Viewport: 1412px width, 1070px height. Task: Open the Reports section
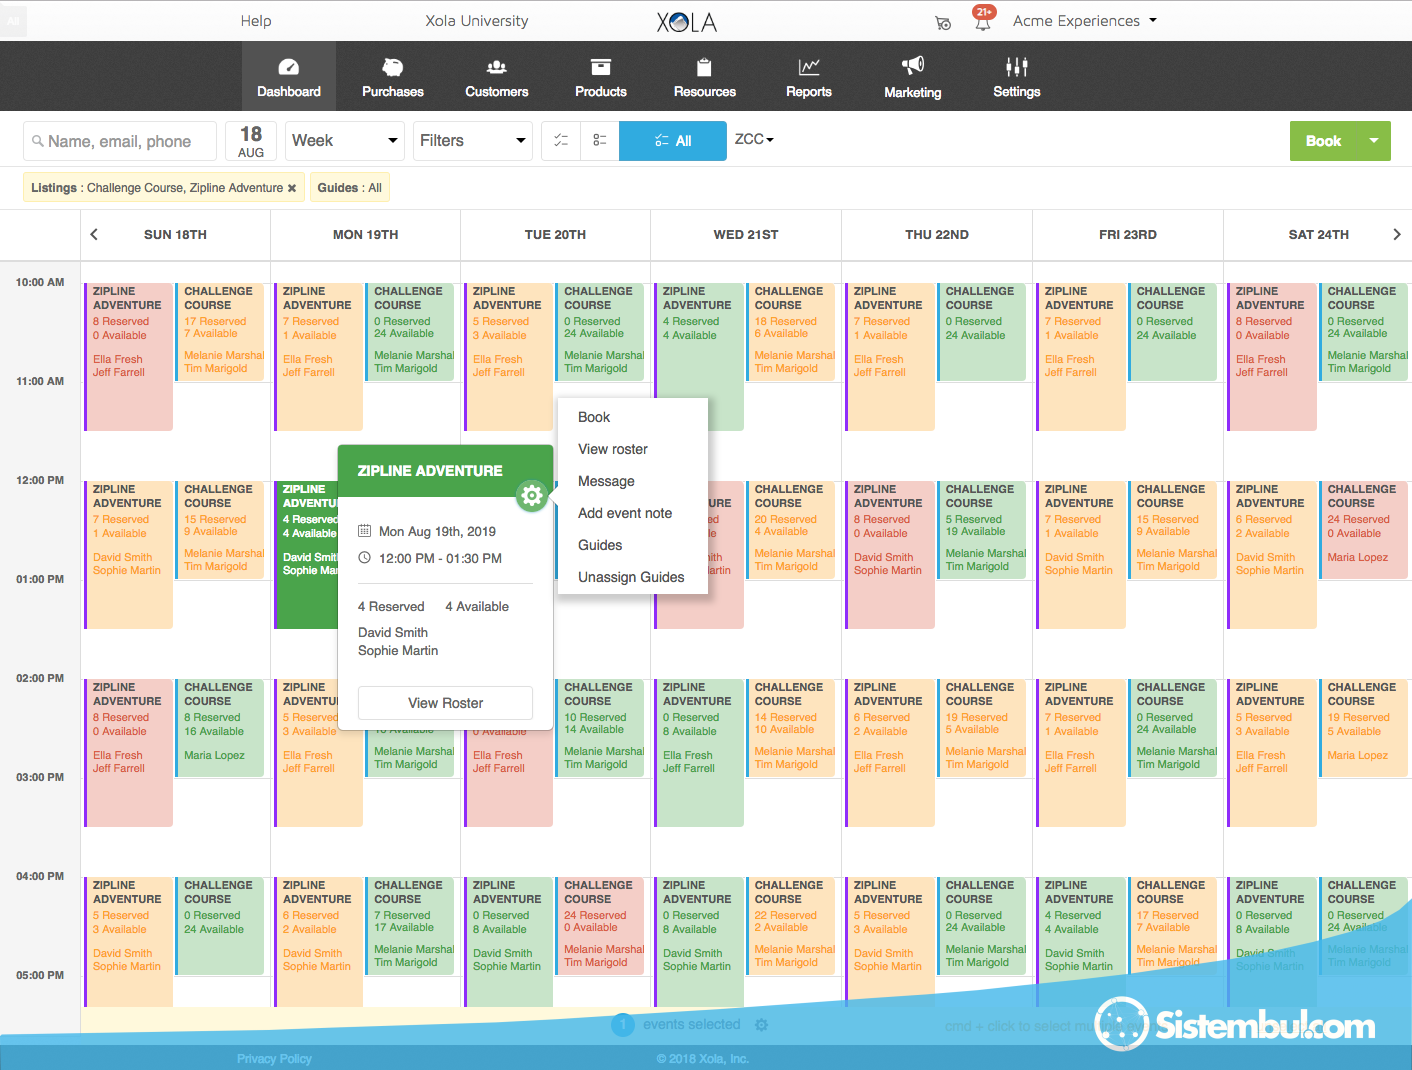(809, 77)
